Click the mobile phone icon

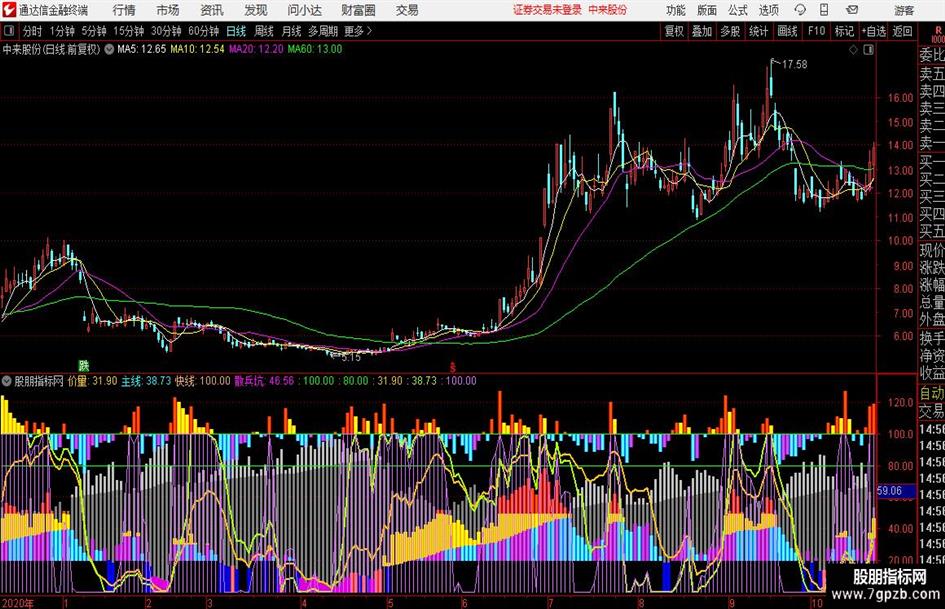coord(824,10)
